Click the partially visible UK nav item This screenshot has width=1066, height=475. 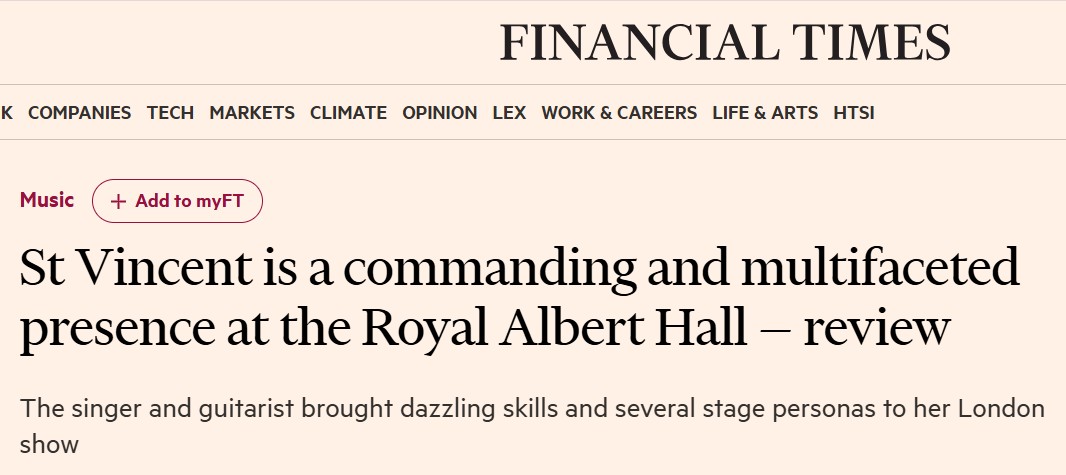pos(7,113)
